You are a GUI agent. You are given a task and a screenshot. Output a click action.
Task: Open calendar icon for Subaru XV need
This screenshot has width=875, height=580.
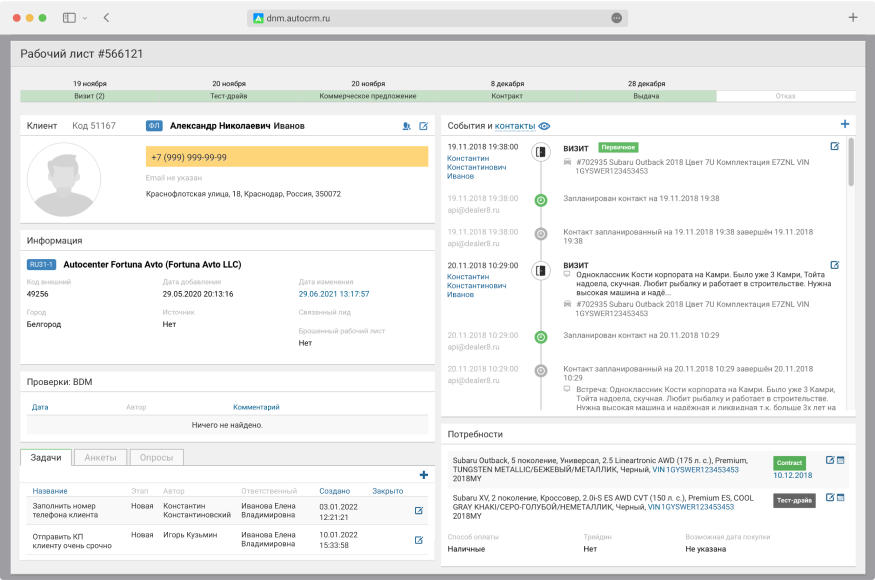coord(840,495)
